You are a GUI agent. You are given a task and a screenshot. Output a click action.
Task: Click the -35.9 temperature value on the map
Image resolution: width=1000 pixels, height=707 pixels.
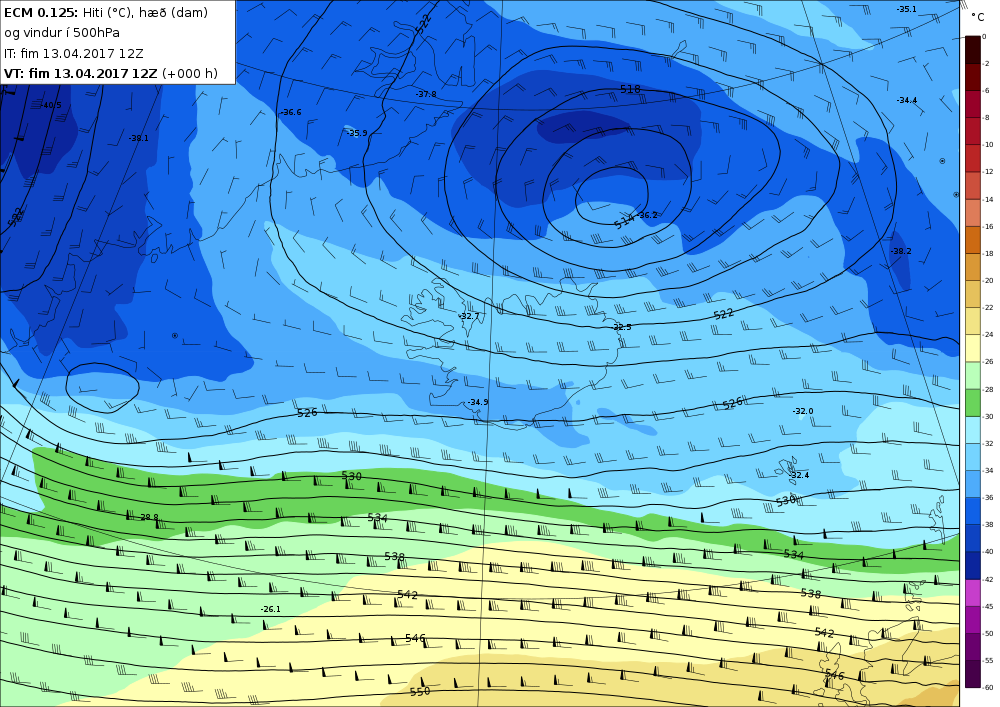pyautogui.click(x=357, y=133)
